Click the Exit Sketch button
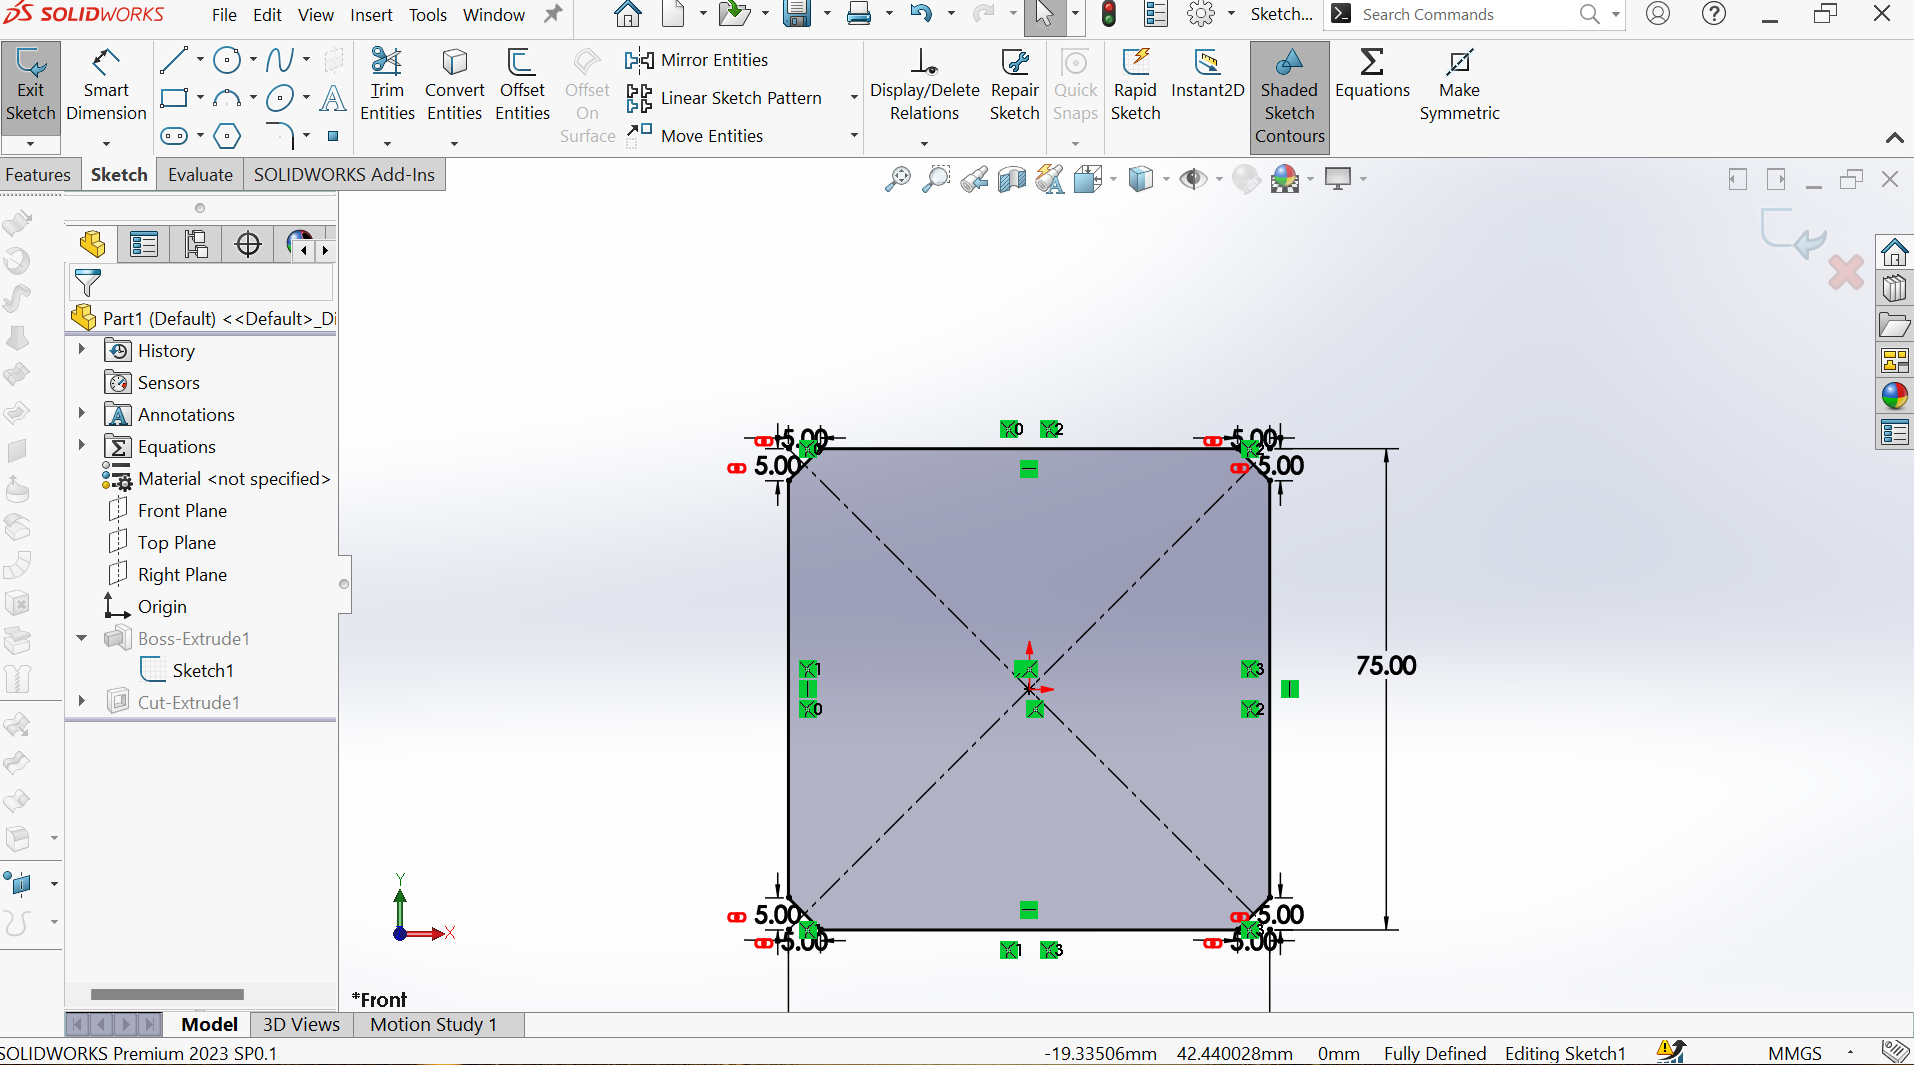Viewport: 1914px width, 1065px height. point(31,86)
